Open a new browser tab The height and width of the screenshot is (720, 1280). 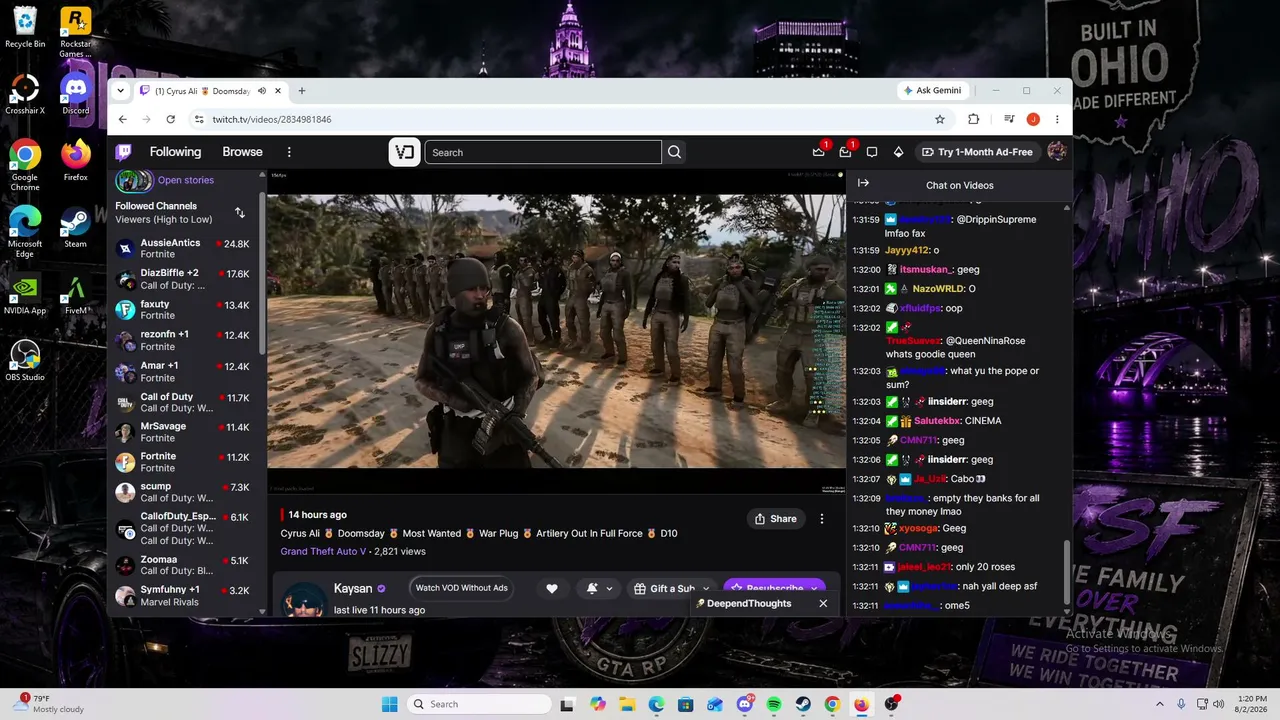pyautogui.click(x=302, y=91)
